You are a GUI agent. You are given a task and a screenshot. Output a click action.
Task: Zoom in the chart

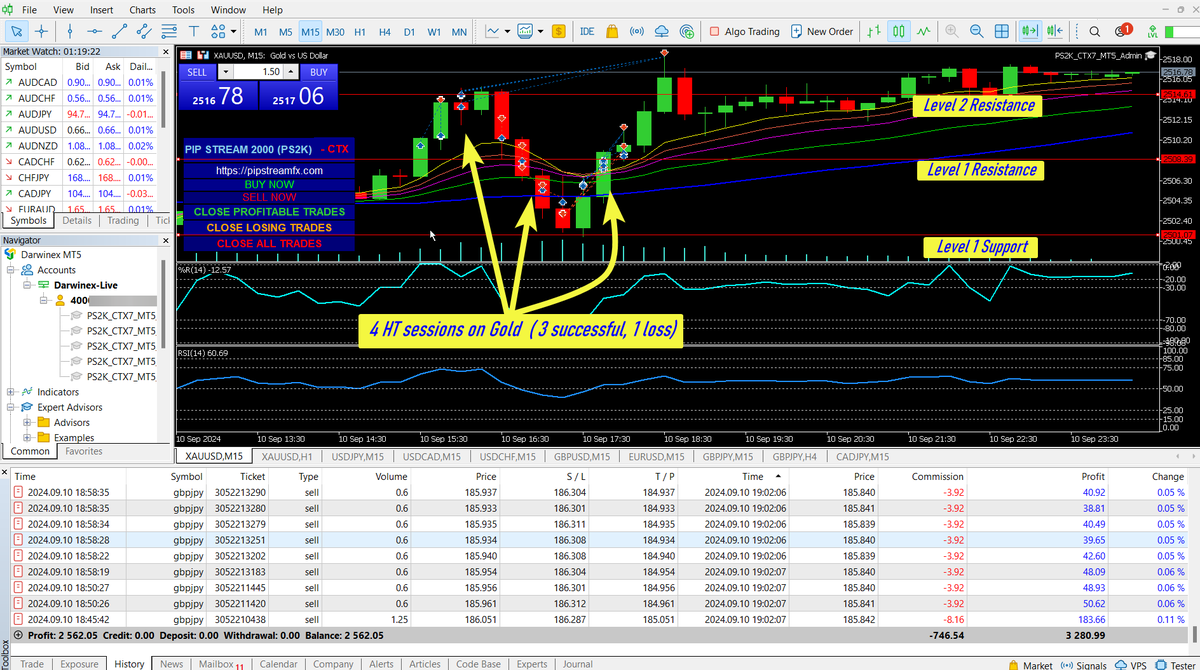point(952,31)
